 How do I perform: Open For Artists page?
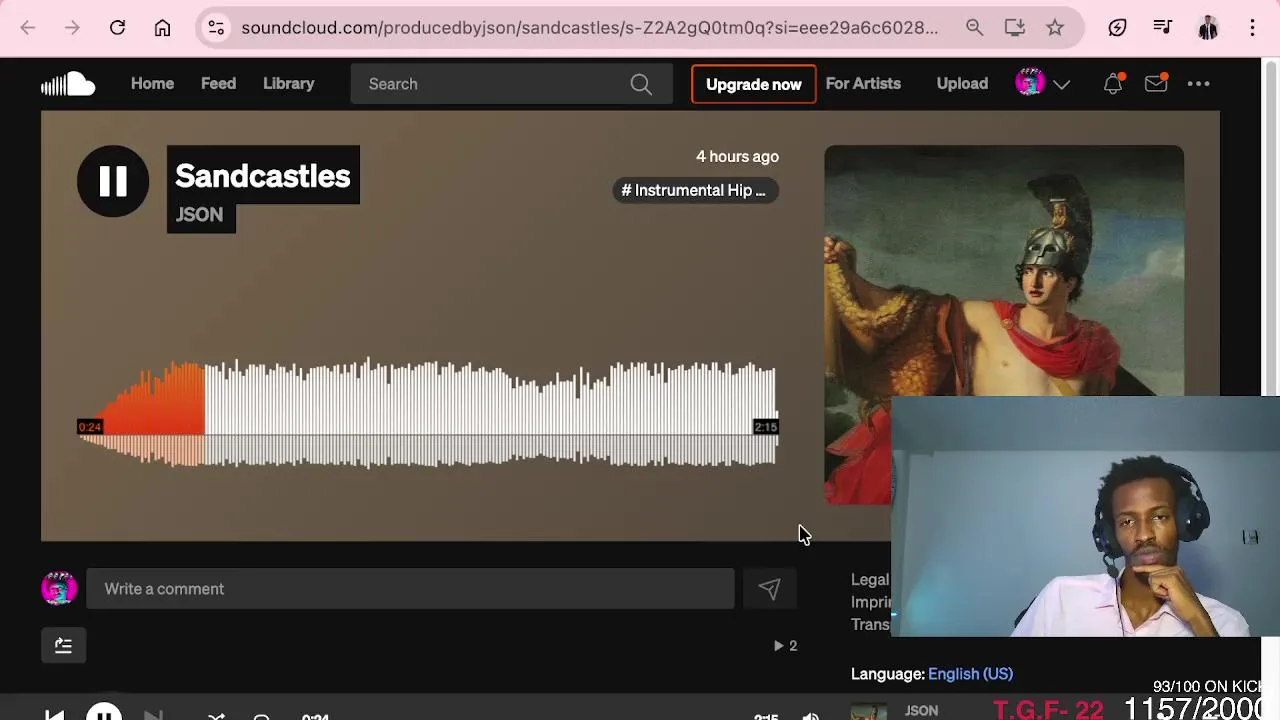[x=863, y=84]
